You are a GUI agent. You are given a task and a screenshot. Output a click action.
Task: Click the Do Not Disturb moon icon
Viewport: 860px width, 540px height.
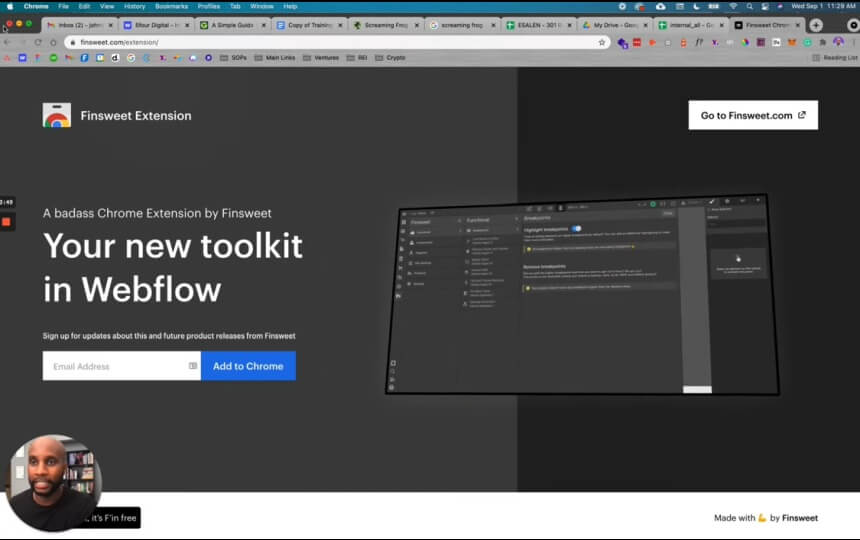click(697, 7)
